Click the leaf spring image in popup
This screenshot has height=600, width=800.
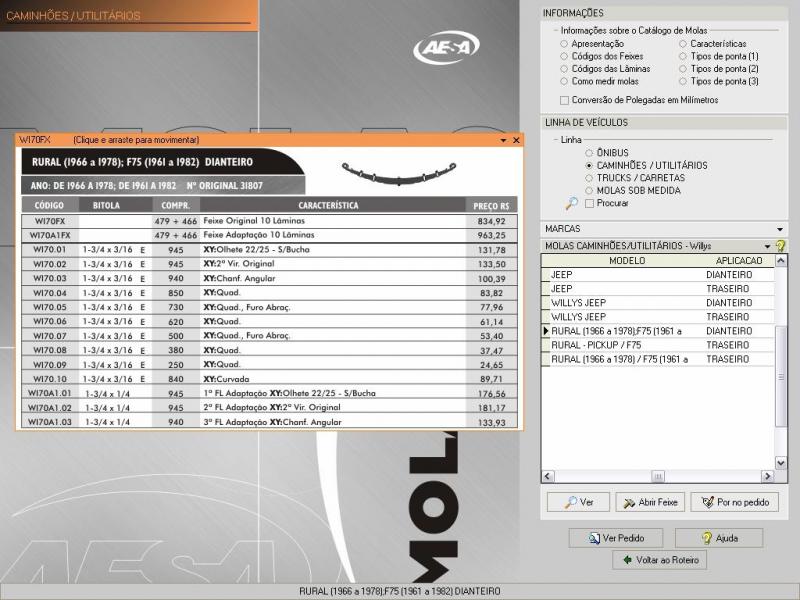click(x=398, y=173)
